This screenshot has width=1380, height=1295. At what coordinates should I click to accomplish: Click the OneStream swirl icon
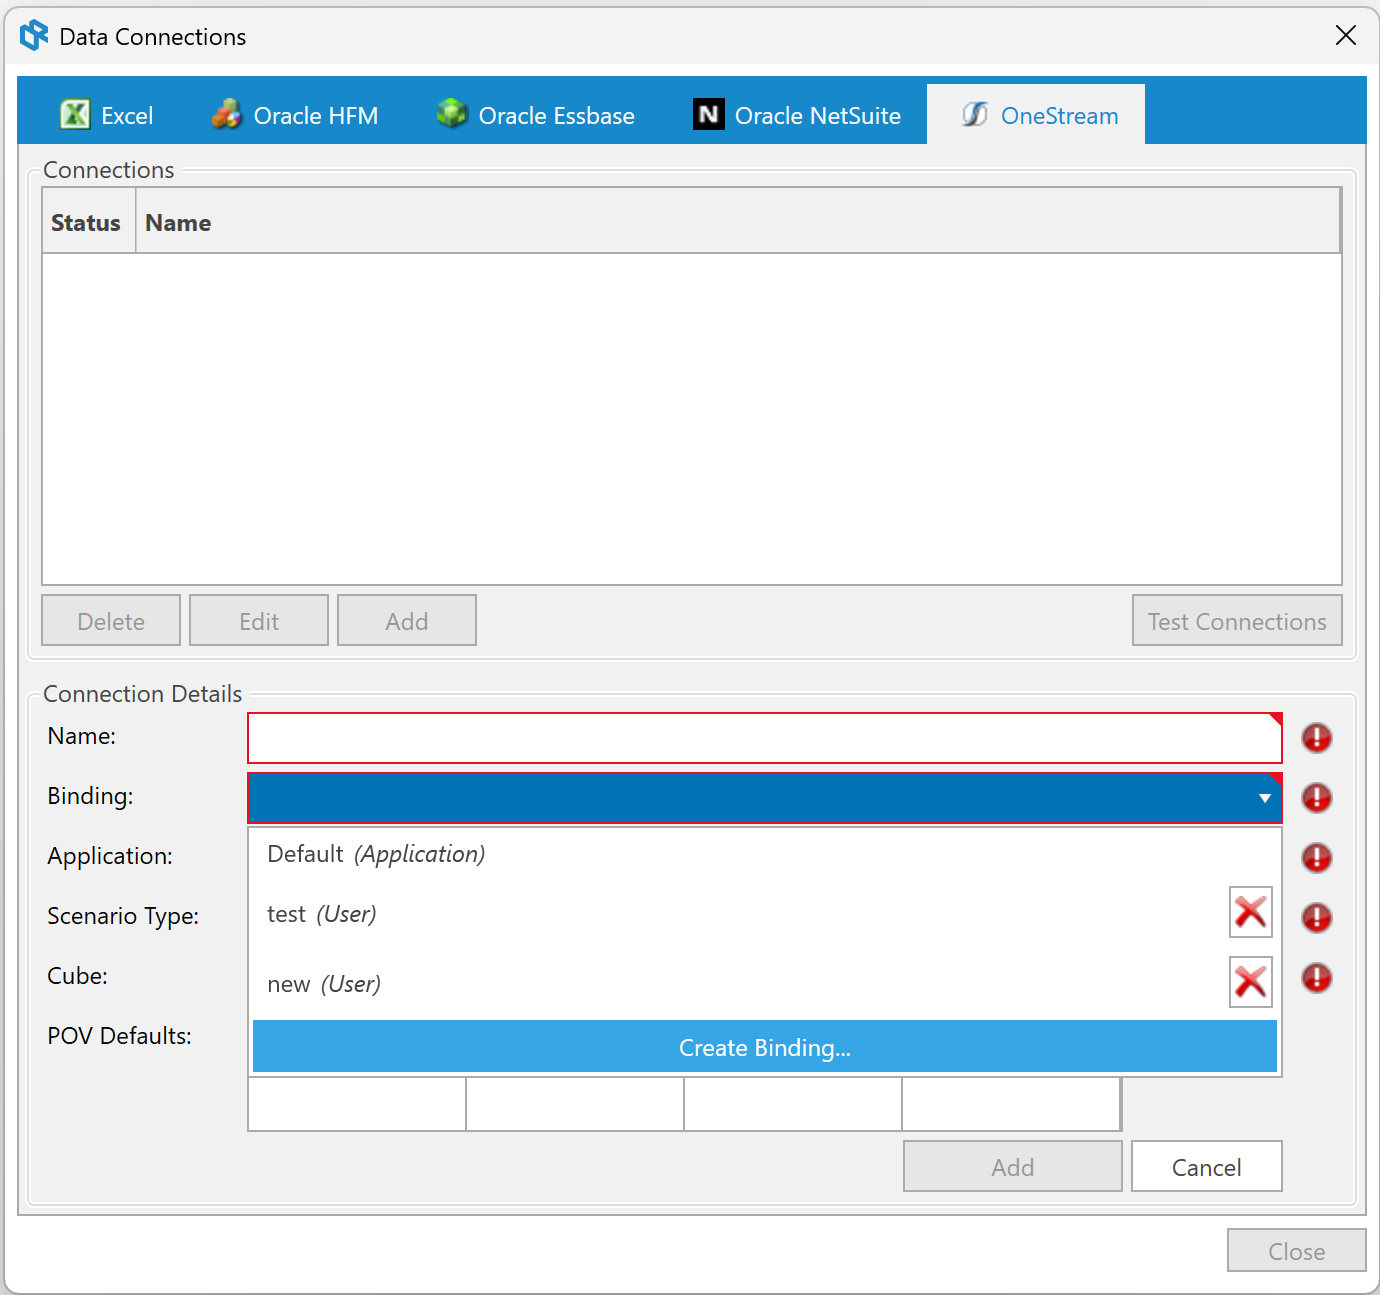click(x=975, y=115)
